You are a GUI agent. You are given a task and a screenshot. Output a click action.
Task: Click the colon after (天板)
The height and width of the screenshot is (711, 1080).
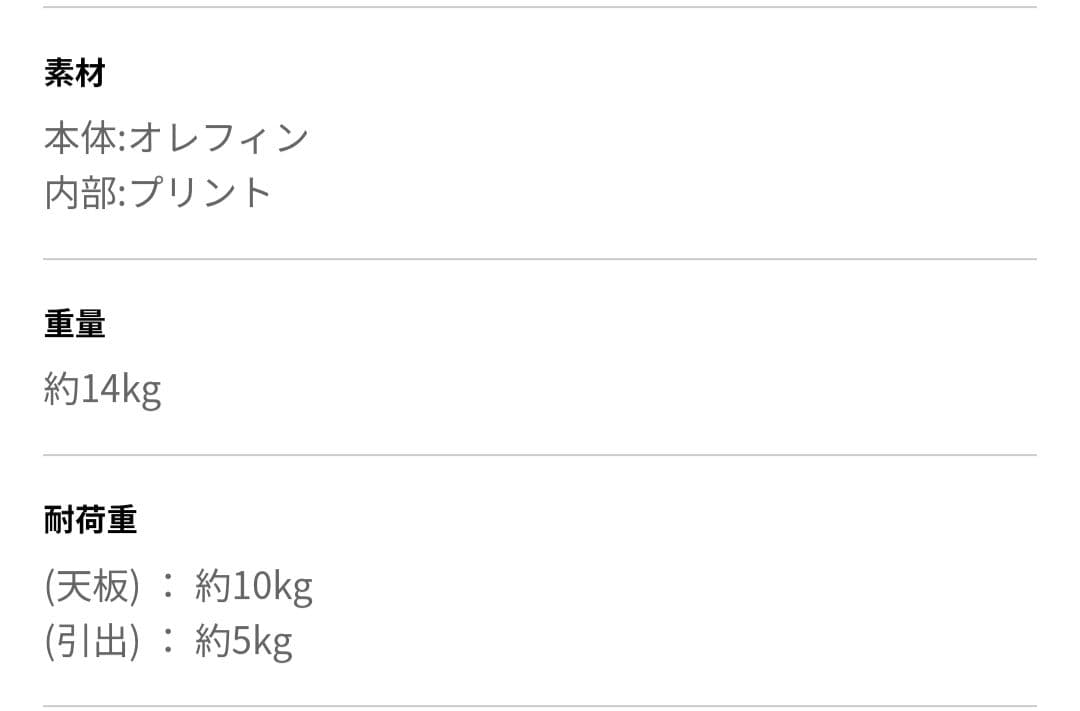click(167, 586)
